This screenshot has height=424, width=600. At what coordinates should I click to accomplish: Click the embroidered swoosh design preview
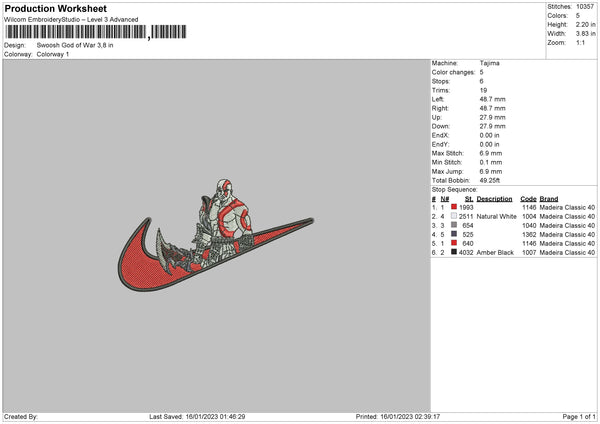tap(216, 235)
